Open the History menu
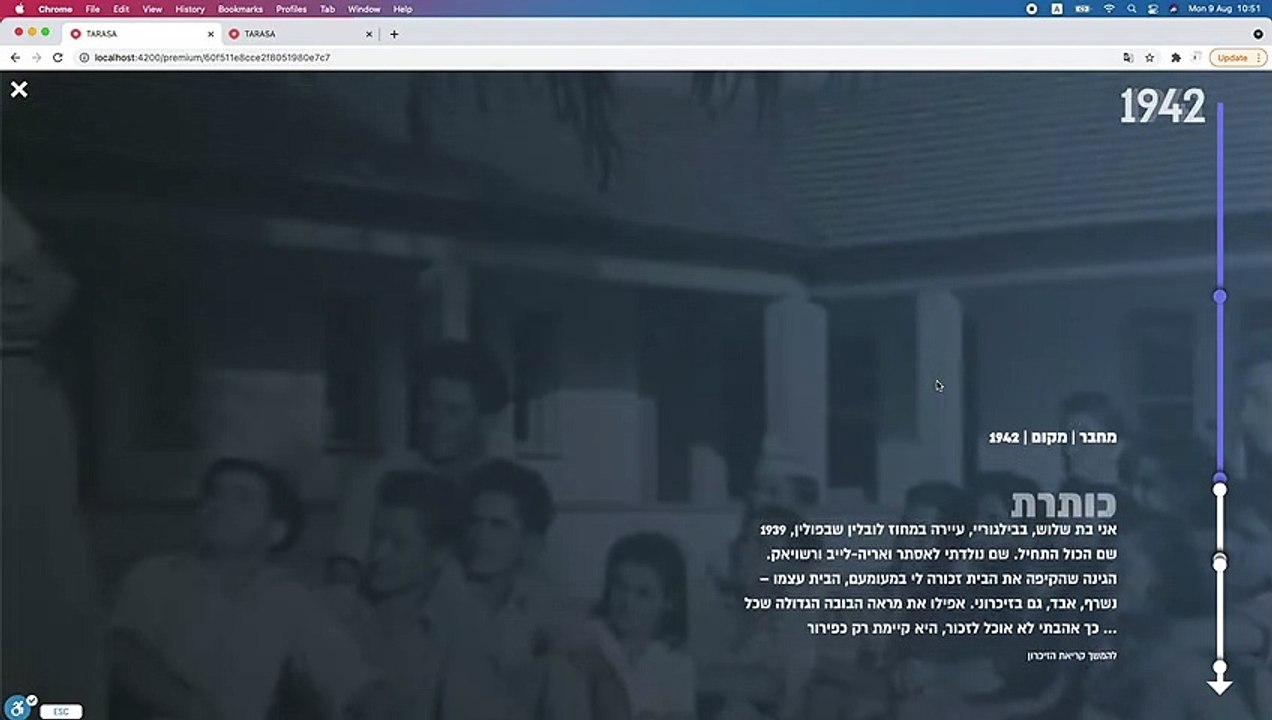 click(190, 9)
